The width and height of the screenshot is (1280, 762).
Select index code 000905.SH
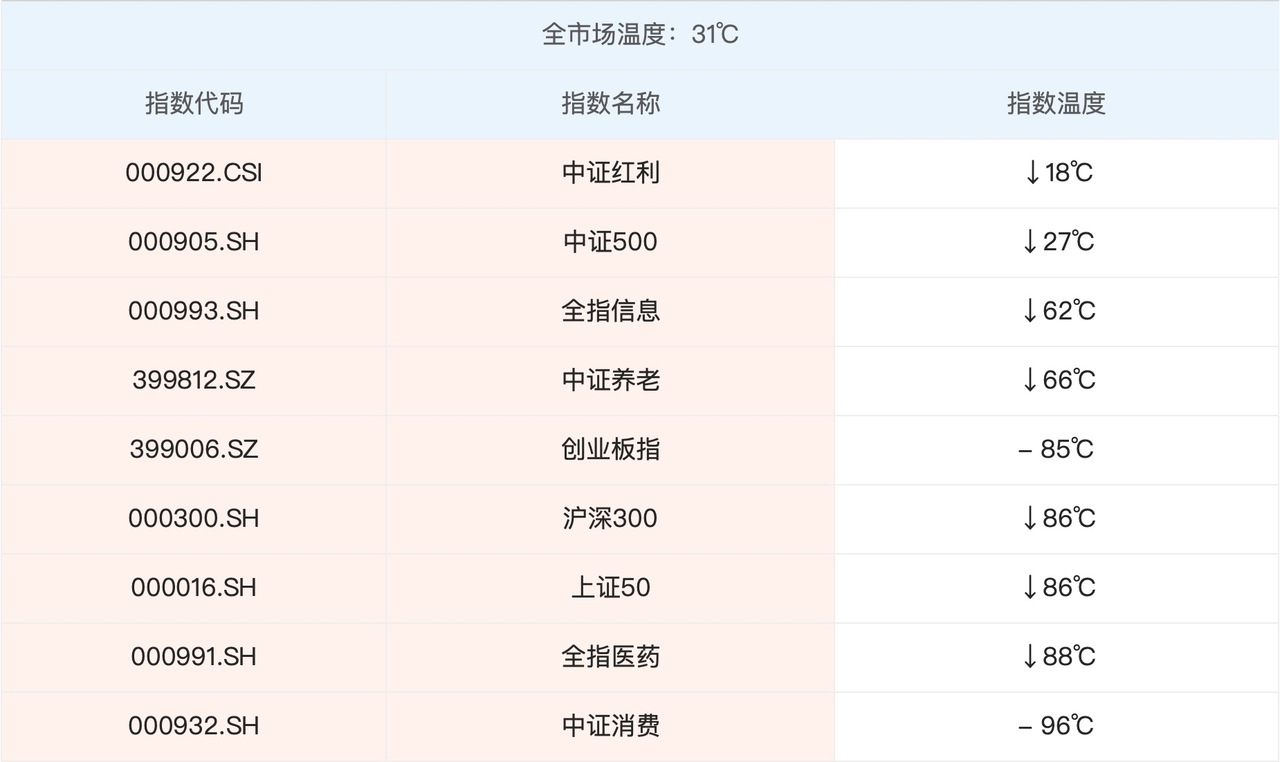(x=194, y=242)
